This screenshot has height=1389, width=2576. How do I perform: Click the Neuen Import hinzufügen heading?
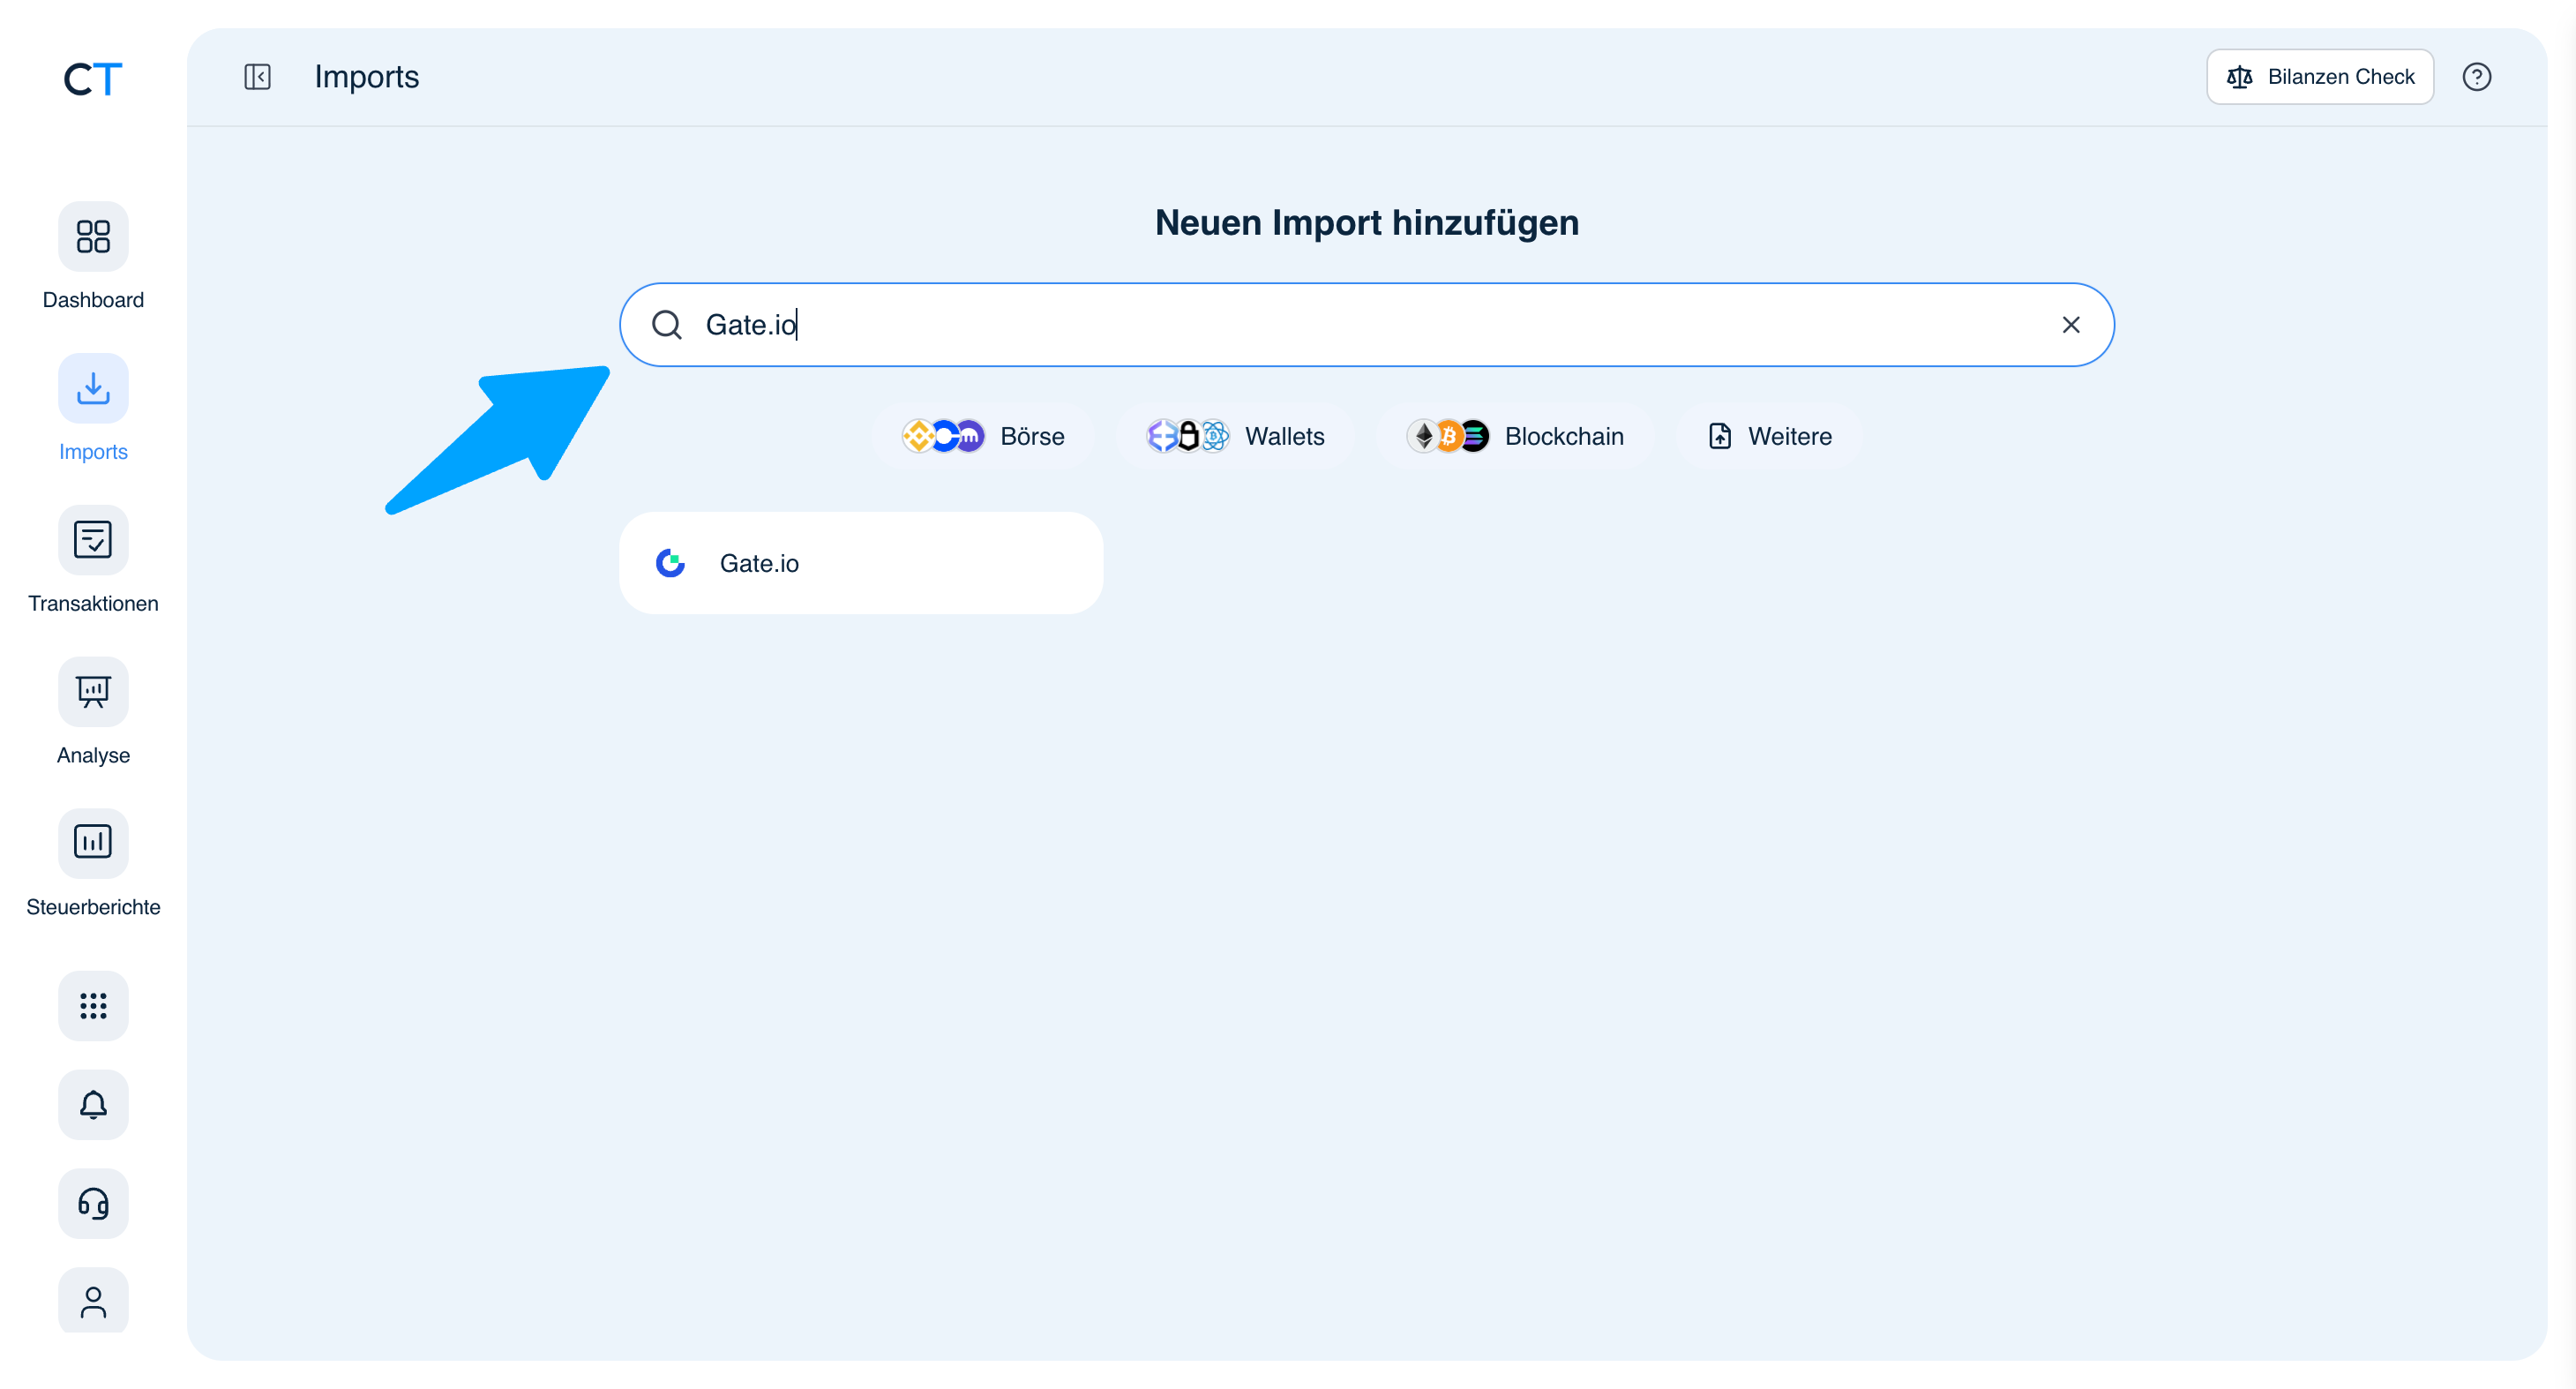[1367, 223]
